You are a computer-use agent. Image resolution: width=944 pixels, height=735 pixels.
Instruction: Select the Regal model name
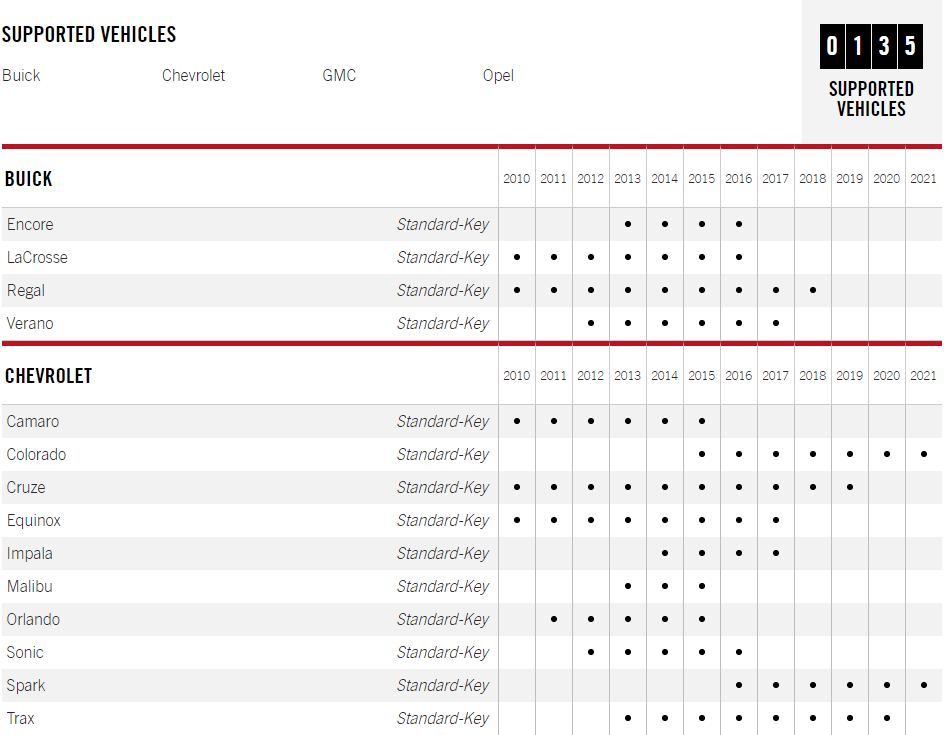click(x=26, y=291)
